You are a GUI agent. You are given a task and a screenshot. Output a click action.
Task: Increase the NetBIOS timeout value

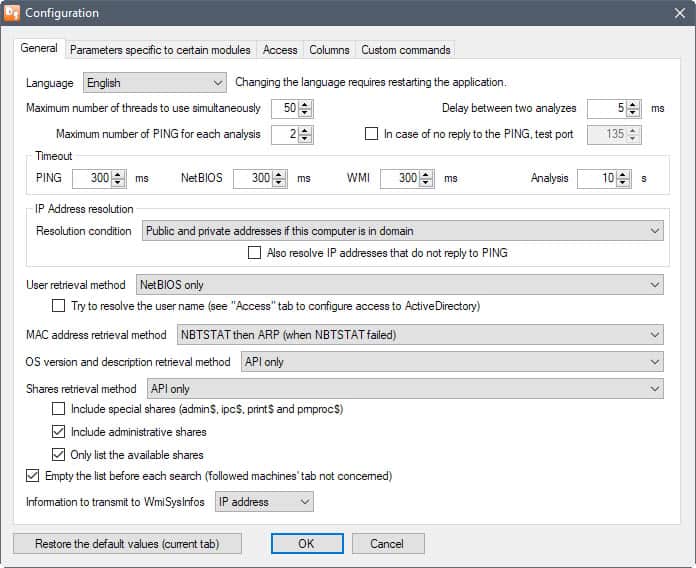pyautogui.click(x=279, y=174)
